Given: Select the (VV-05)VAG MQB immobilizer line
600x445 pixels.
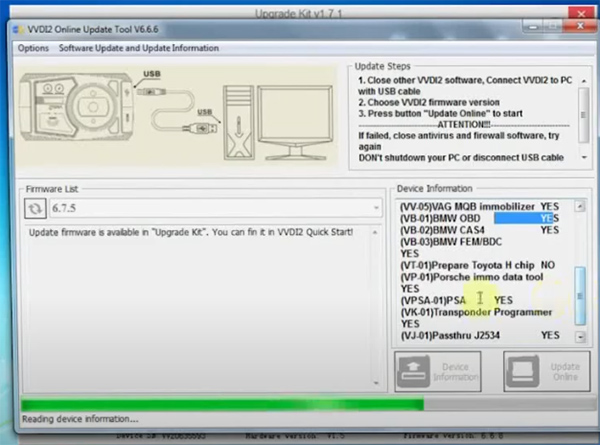Looking at the screenshot, I should click(479, 207).
